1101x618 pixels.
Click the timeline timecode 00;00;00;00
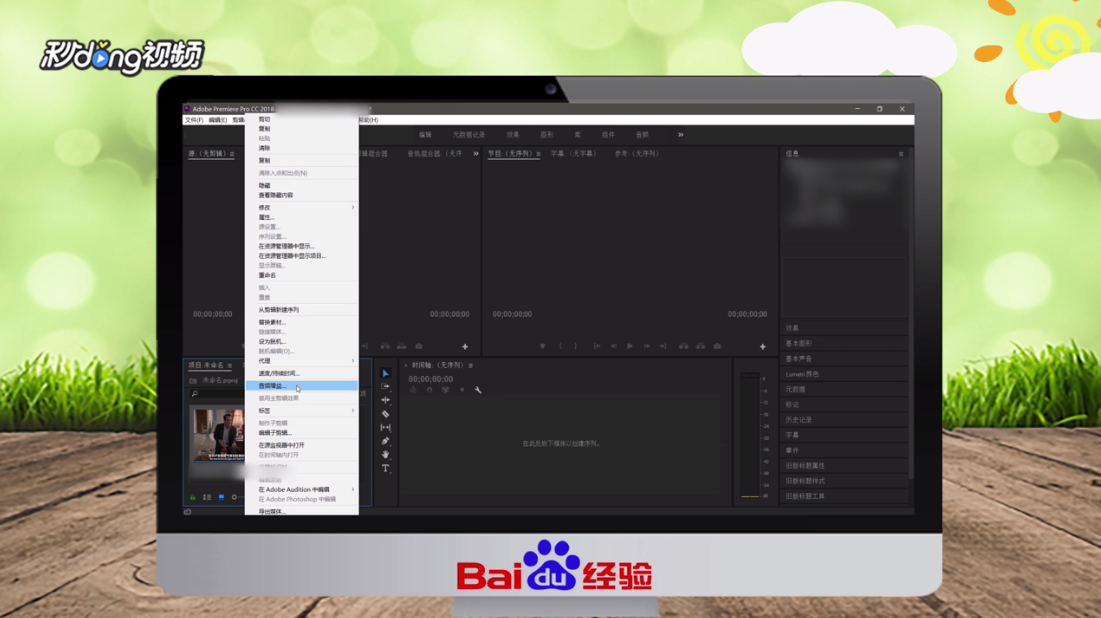430,379
